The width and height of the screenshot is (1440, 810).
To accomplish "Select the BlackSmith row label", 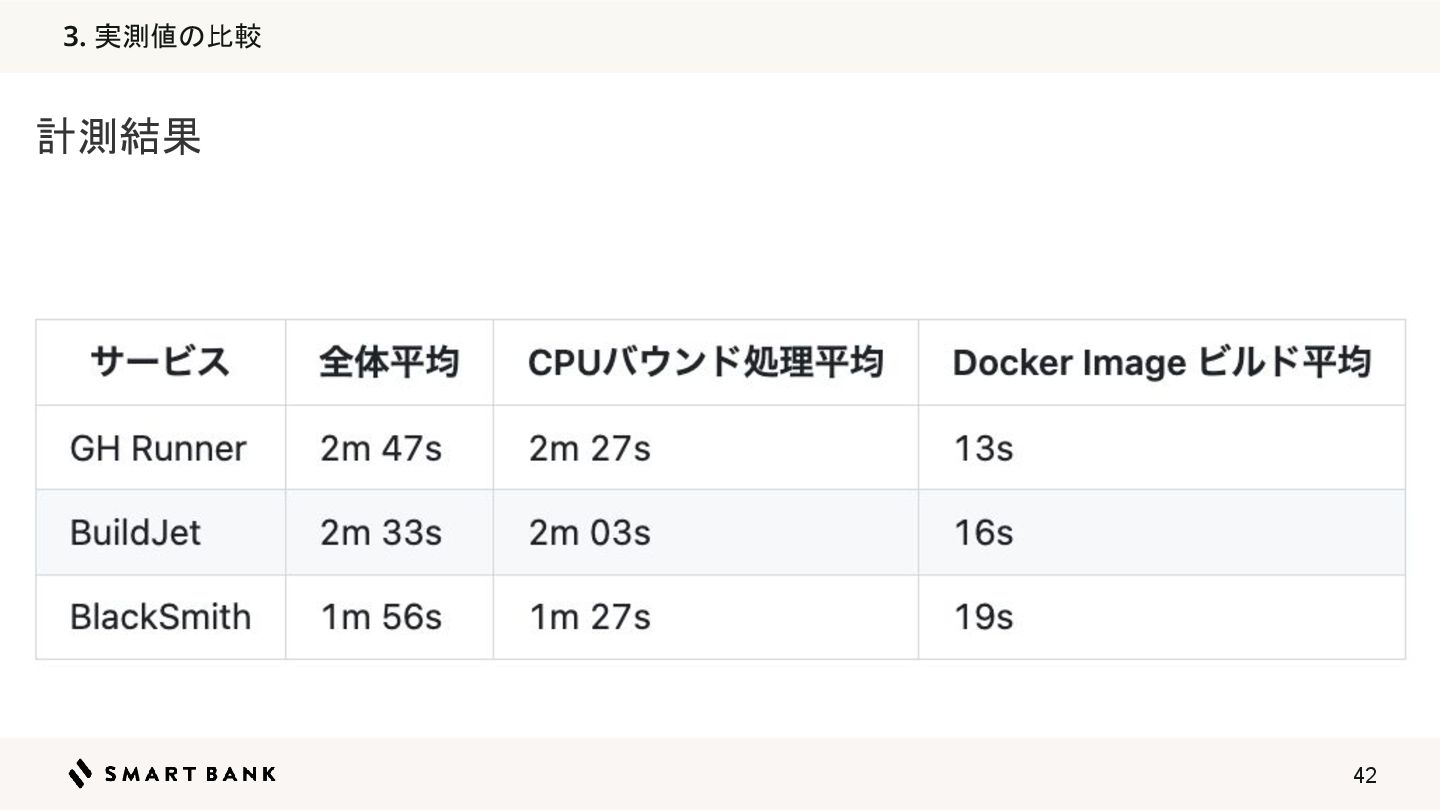I will (160, 617).
